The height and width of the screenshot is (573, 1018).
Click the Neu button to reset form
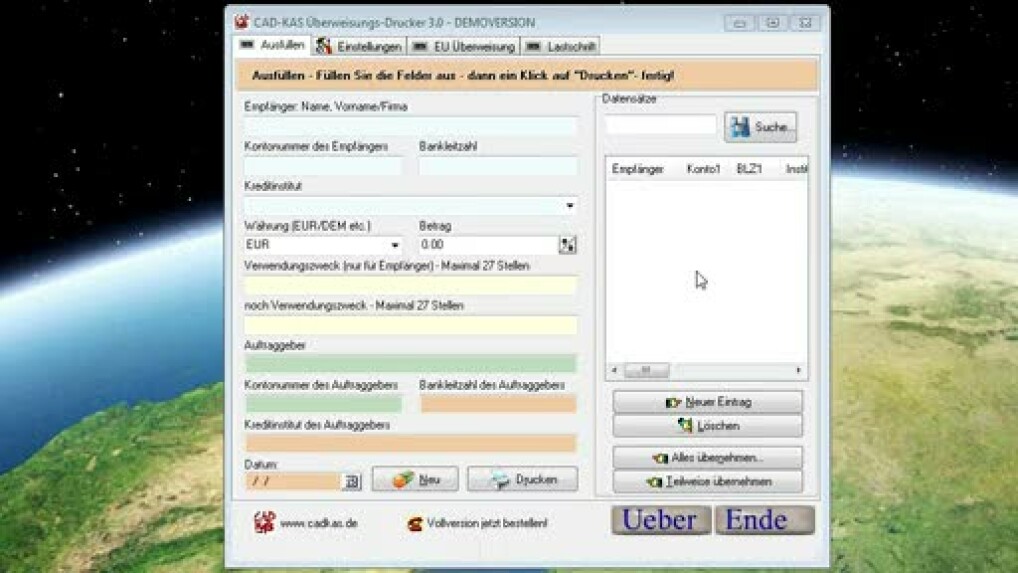[415, 479]
